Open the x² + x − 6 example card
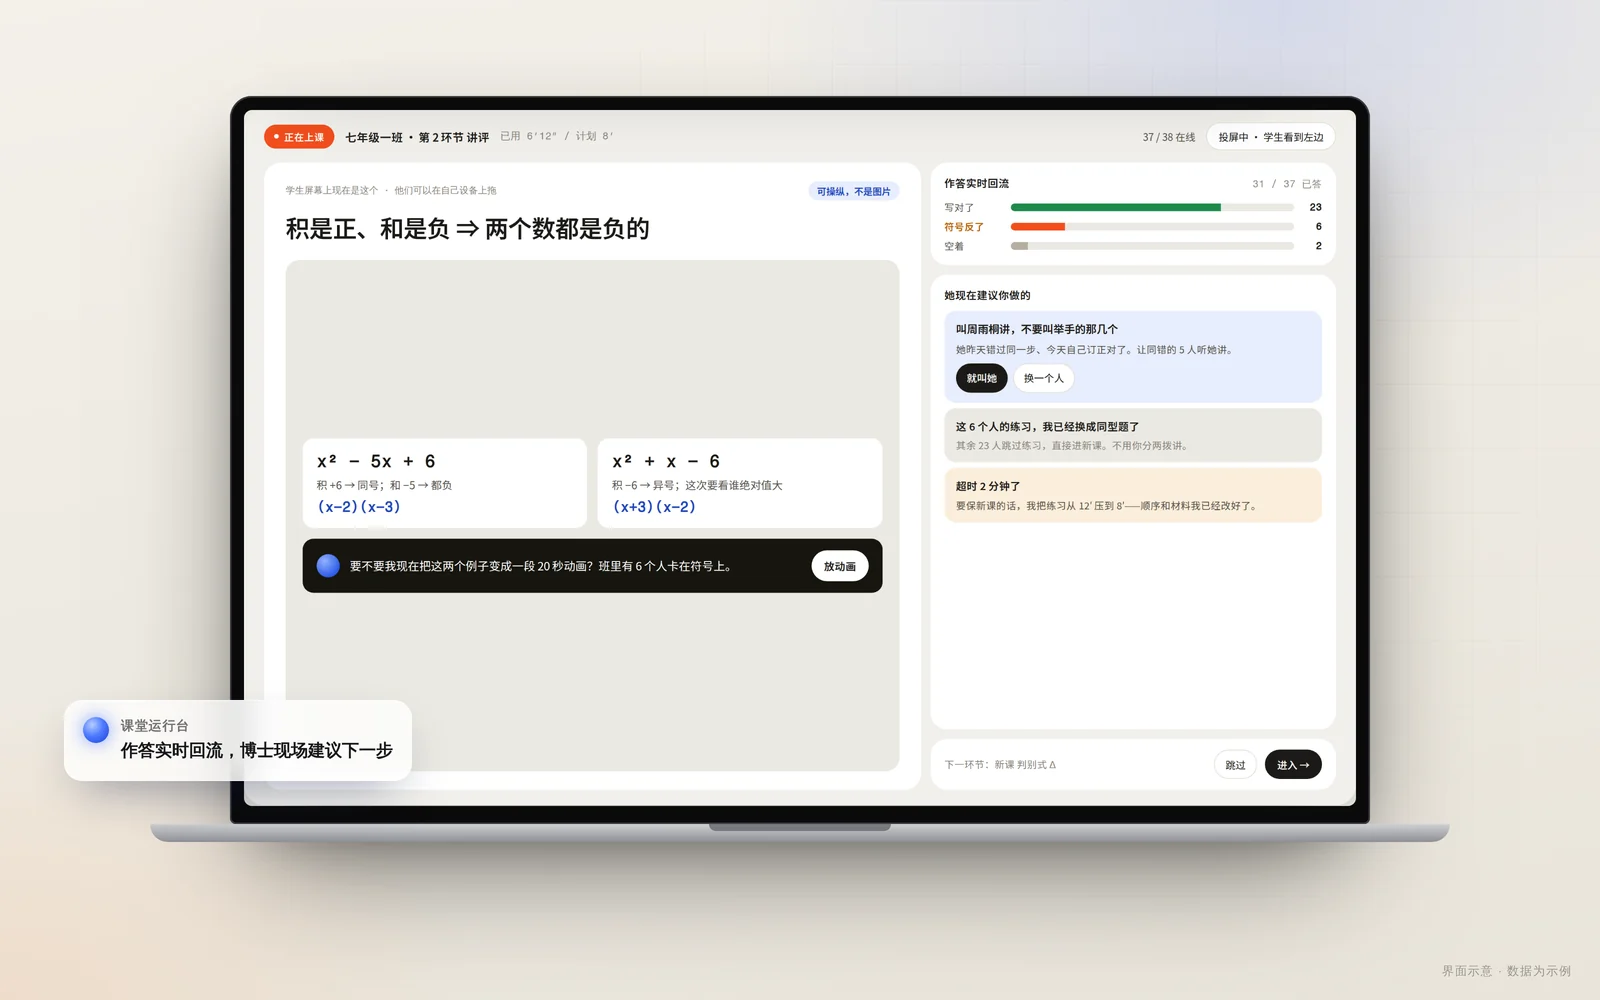This screenshot has width=1600, height=1000. (x=739, y=483)
